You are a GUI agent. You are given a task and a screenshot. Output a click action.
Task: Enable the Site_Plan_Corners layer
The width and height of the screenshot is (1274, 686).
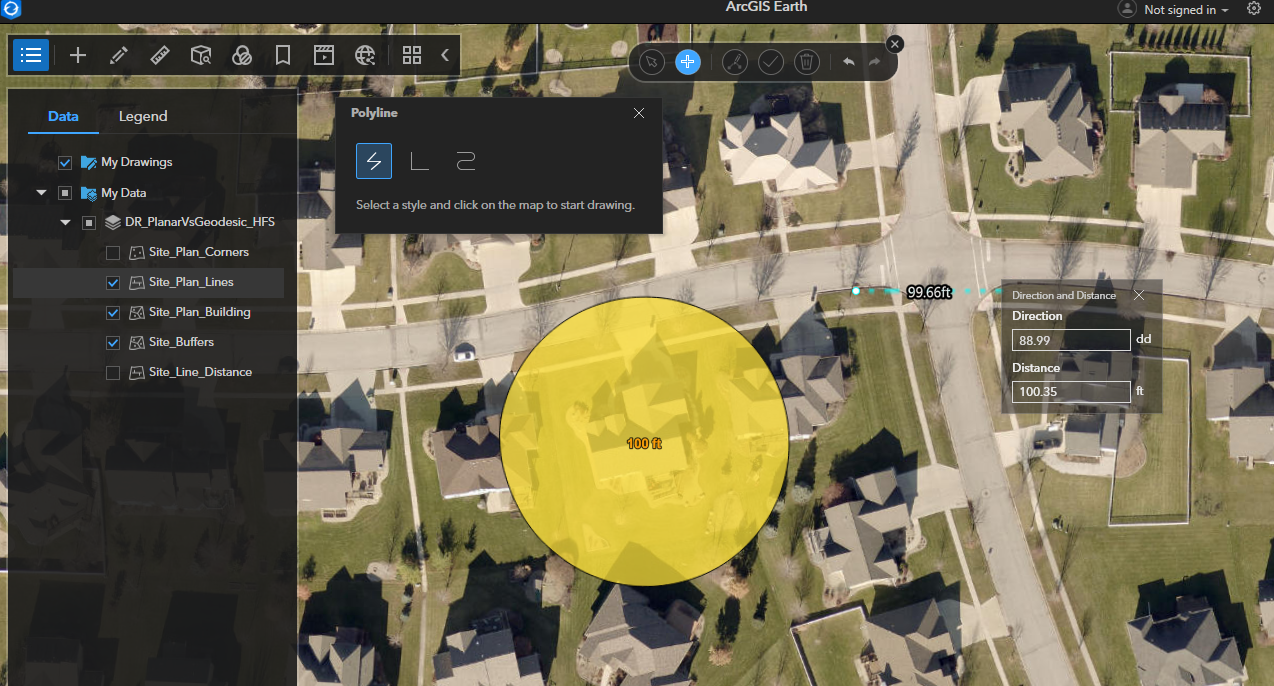coord(113,252)
